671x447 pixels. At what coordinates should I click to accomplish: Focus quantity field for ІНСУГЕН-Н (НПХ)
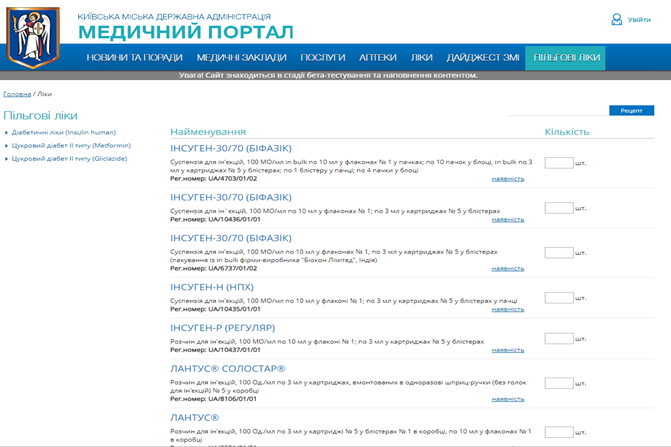point(559,298)
